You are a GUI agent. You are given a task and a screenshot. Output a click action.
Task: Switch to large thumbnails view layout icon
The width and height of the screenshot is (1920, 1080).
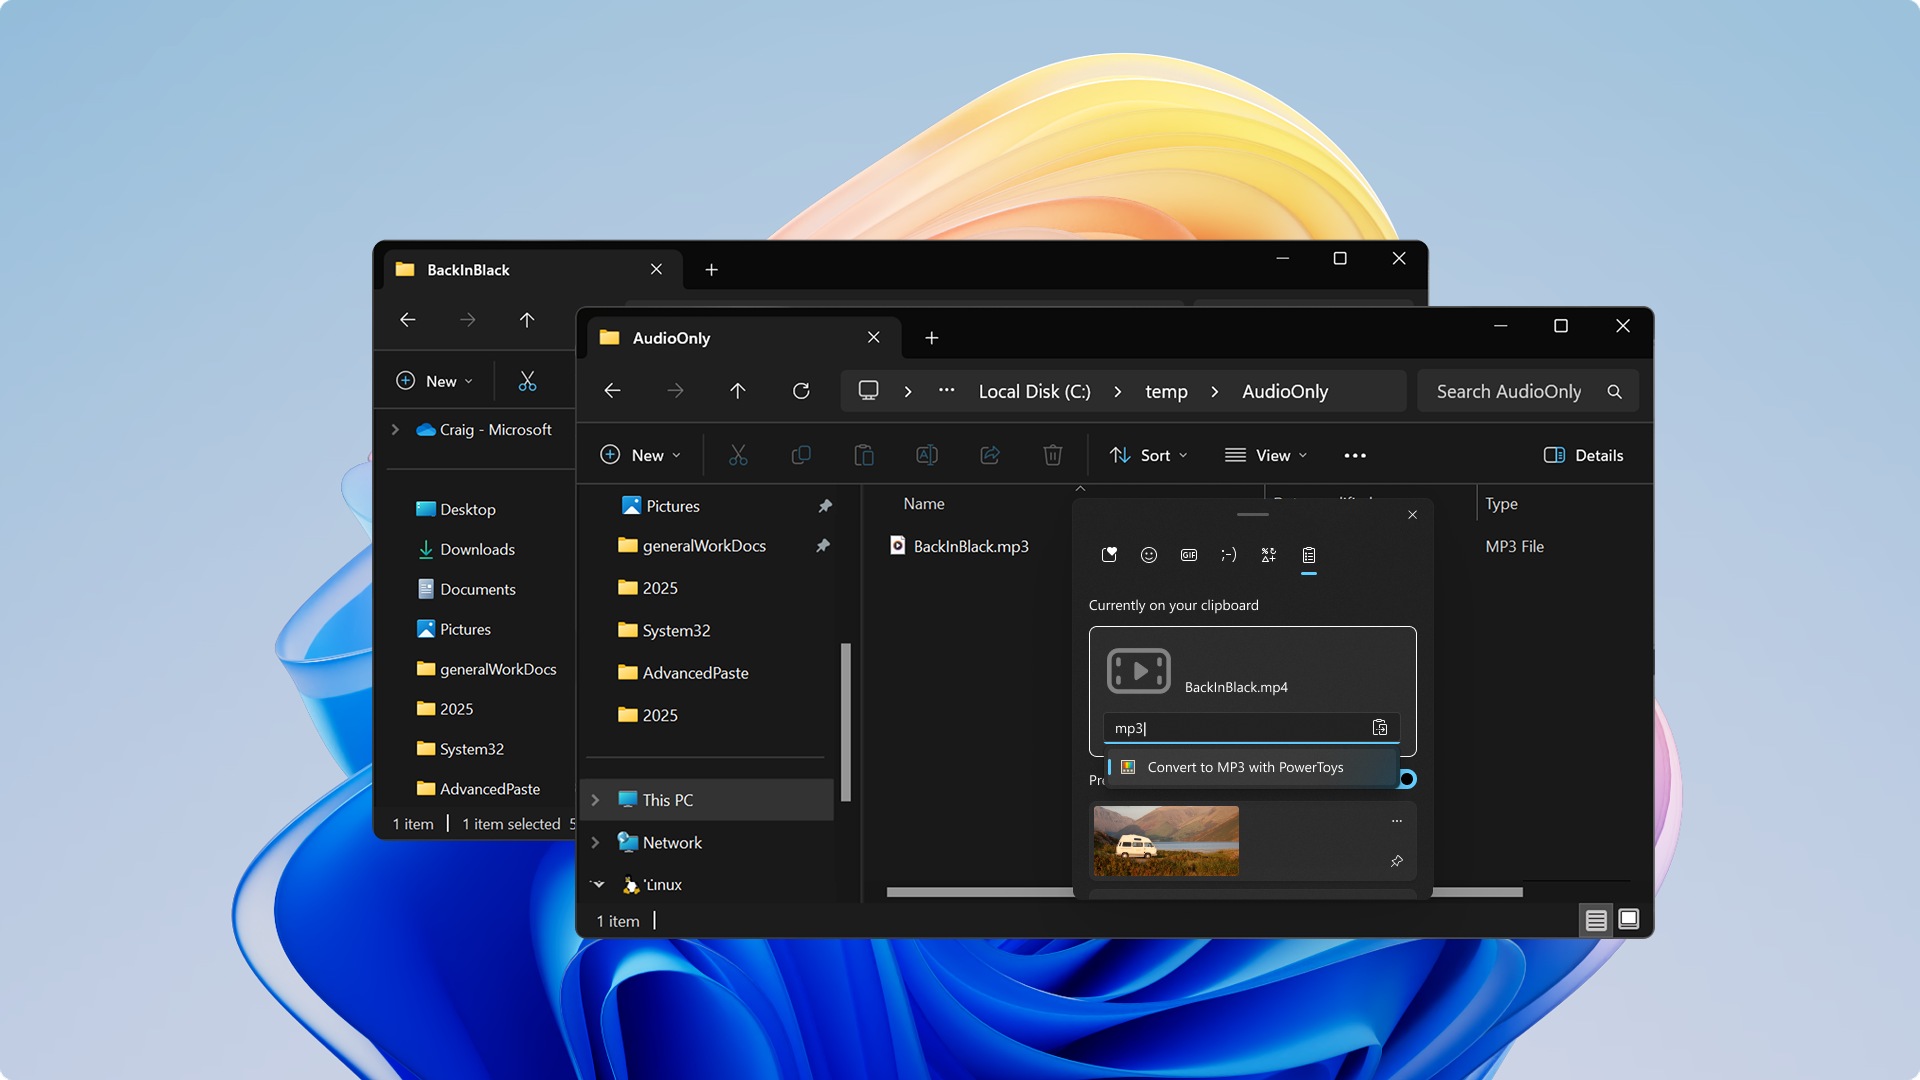(1629, 920)
